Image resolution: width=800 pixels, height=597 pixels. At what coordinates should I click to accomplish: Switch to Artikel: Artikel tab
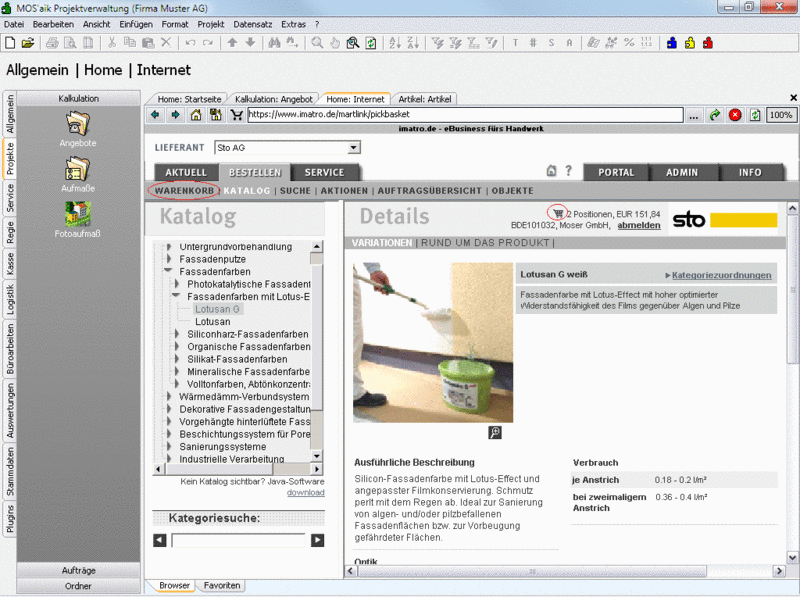click(424, 99)
